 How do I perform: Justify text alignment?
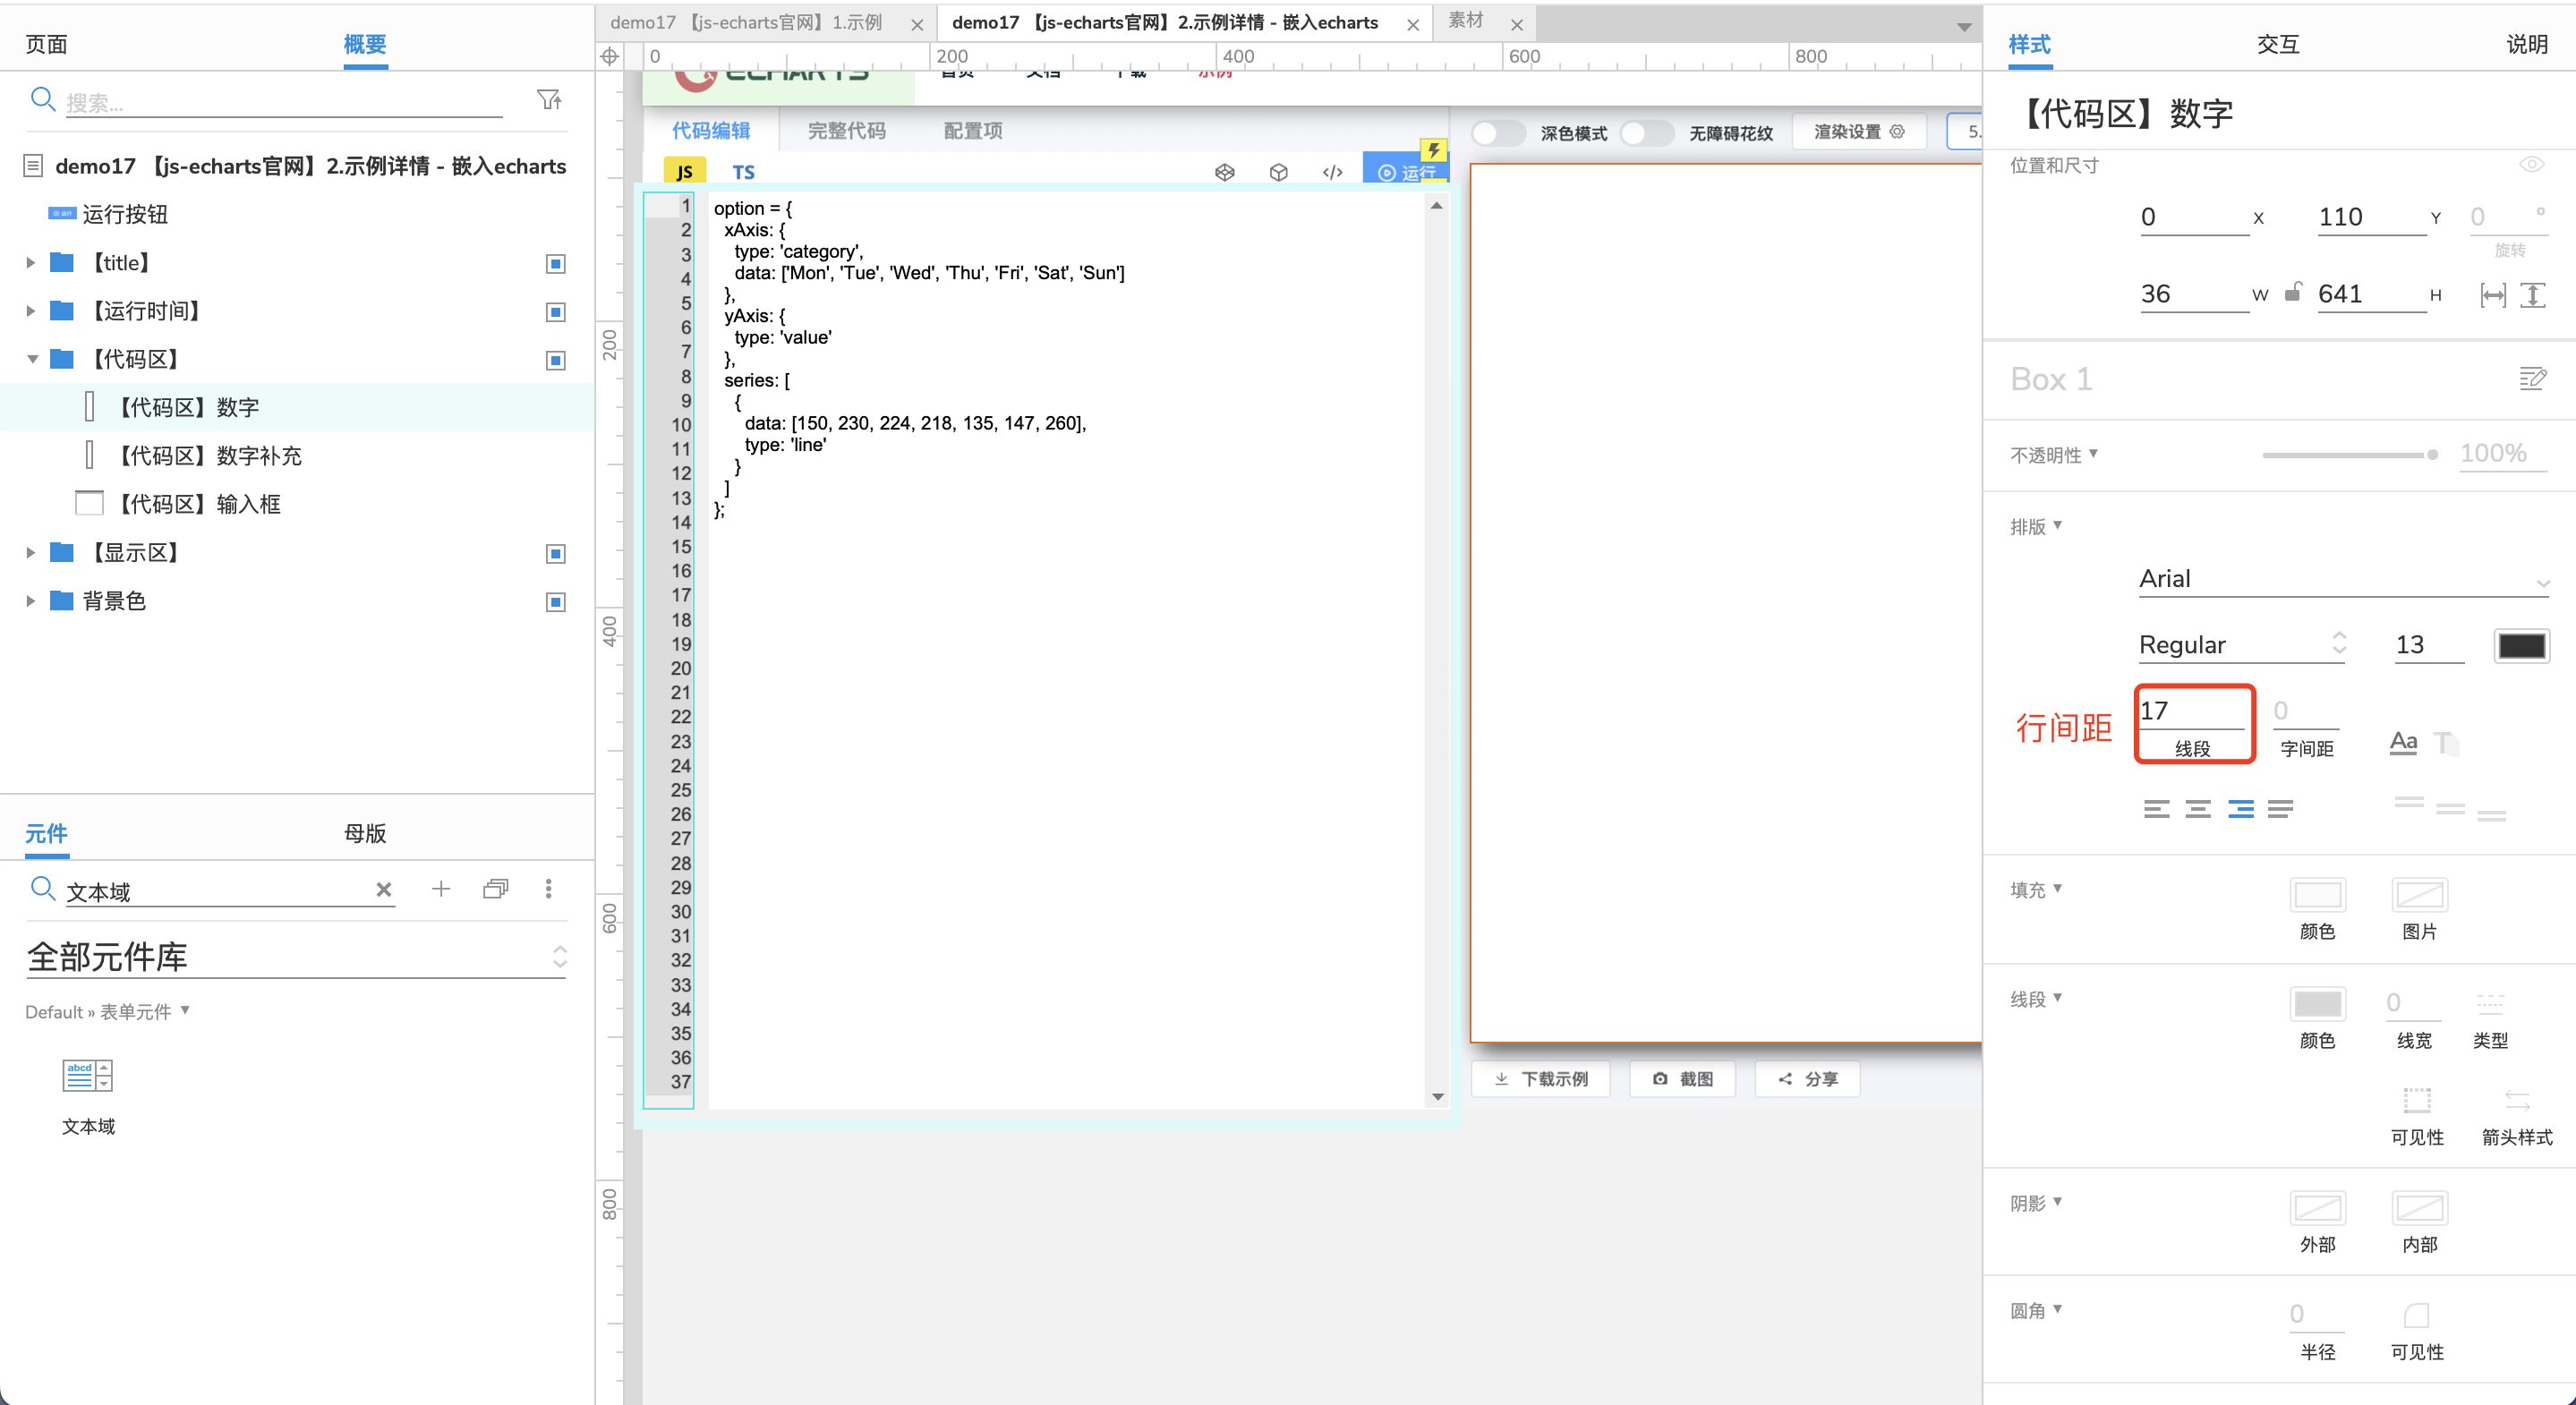tap(2280, 808)
